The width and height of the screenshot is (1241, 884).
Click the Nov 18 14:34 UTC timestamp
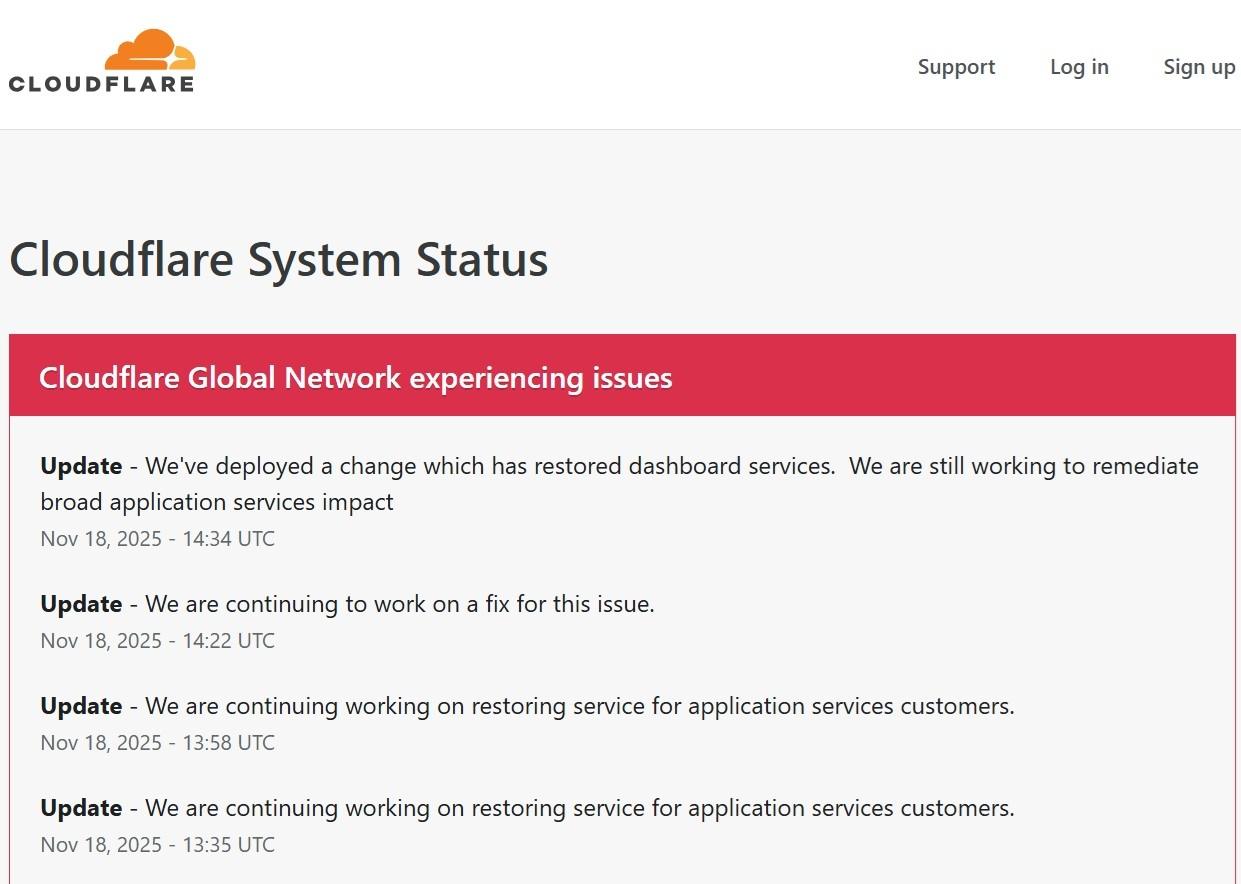(x=157, y=539)
